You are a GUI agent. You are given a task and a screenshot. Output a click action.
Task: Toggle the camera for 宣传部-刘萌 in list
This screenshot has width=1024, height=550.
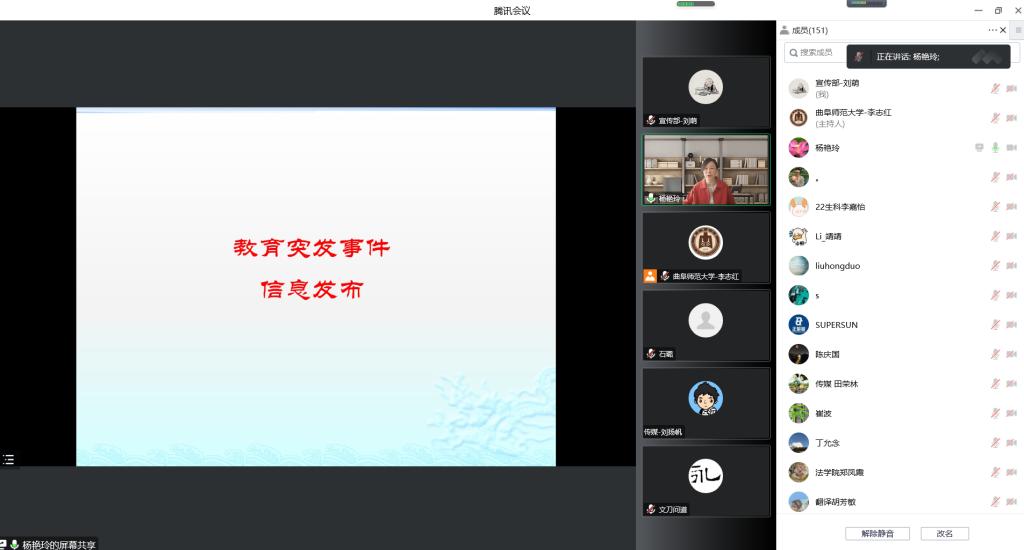1011,89
